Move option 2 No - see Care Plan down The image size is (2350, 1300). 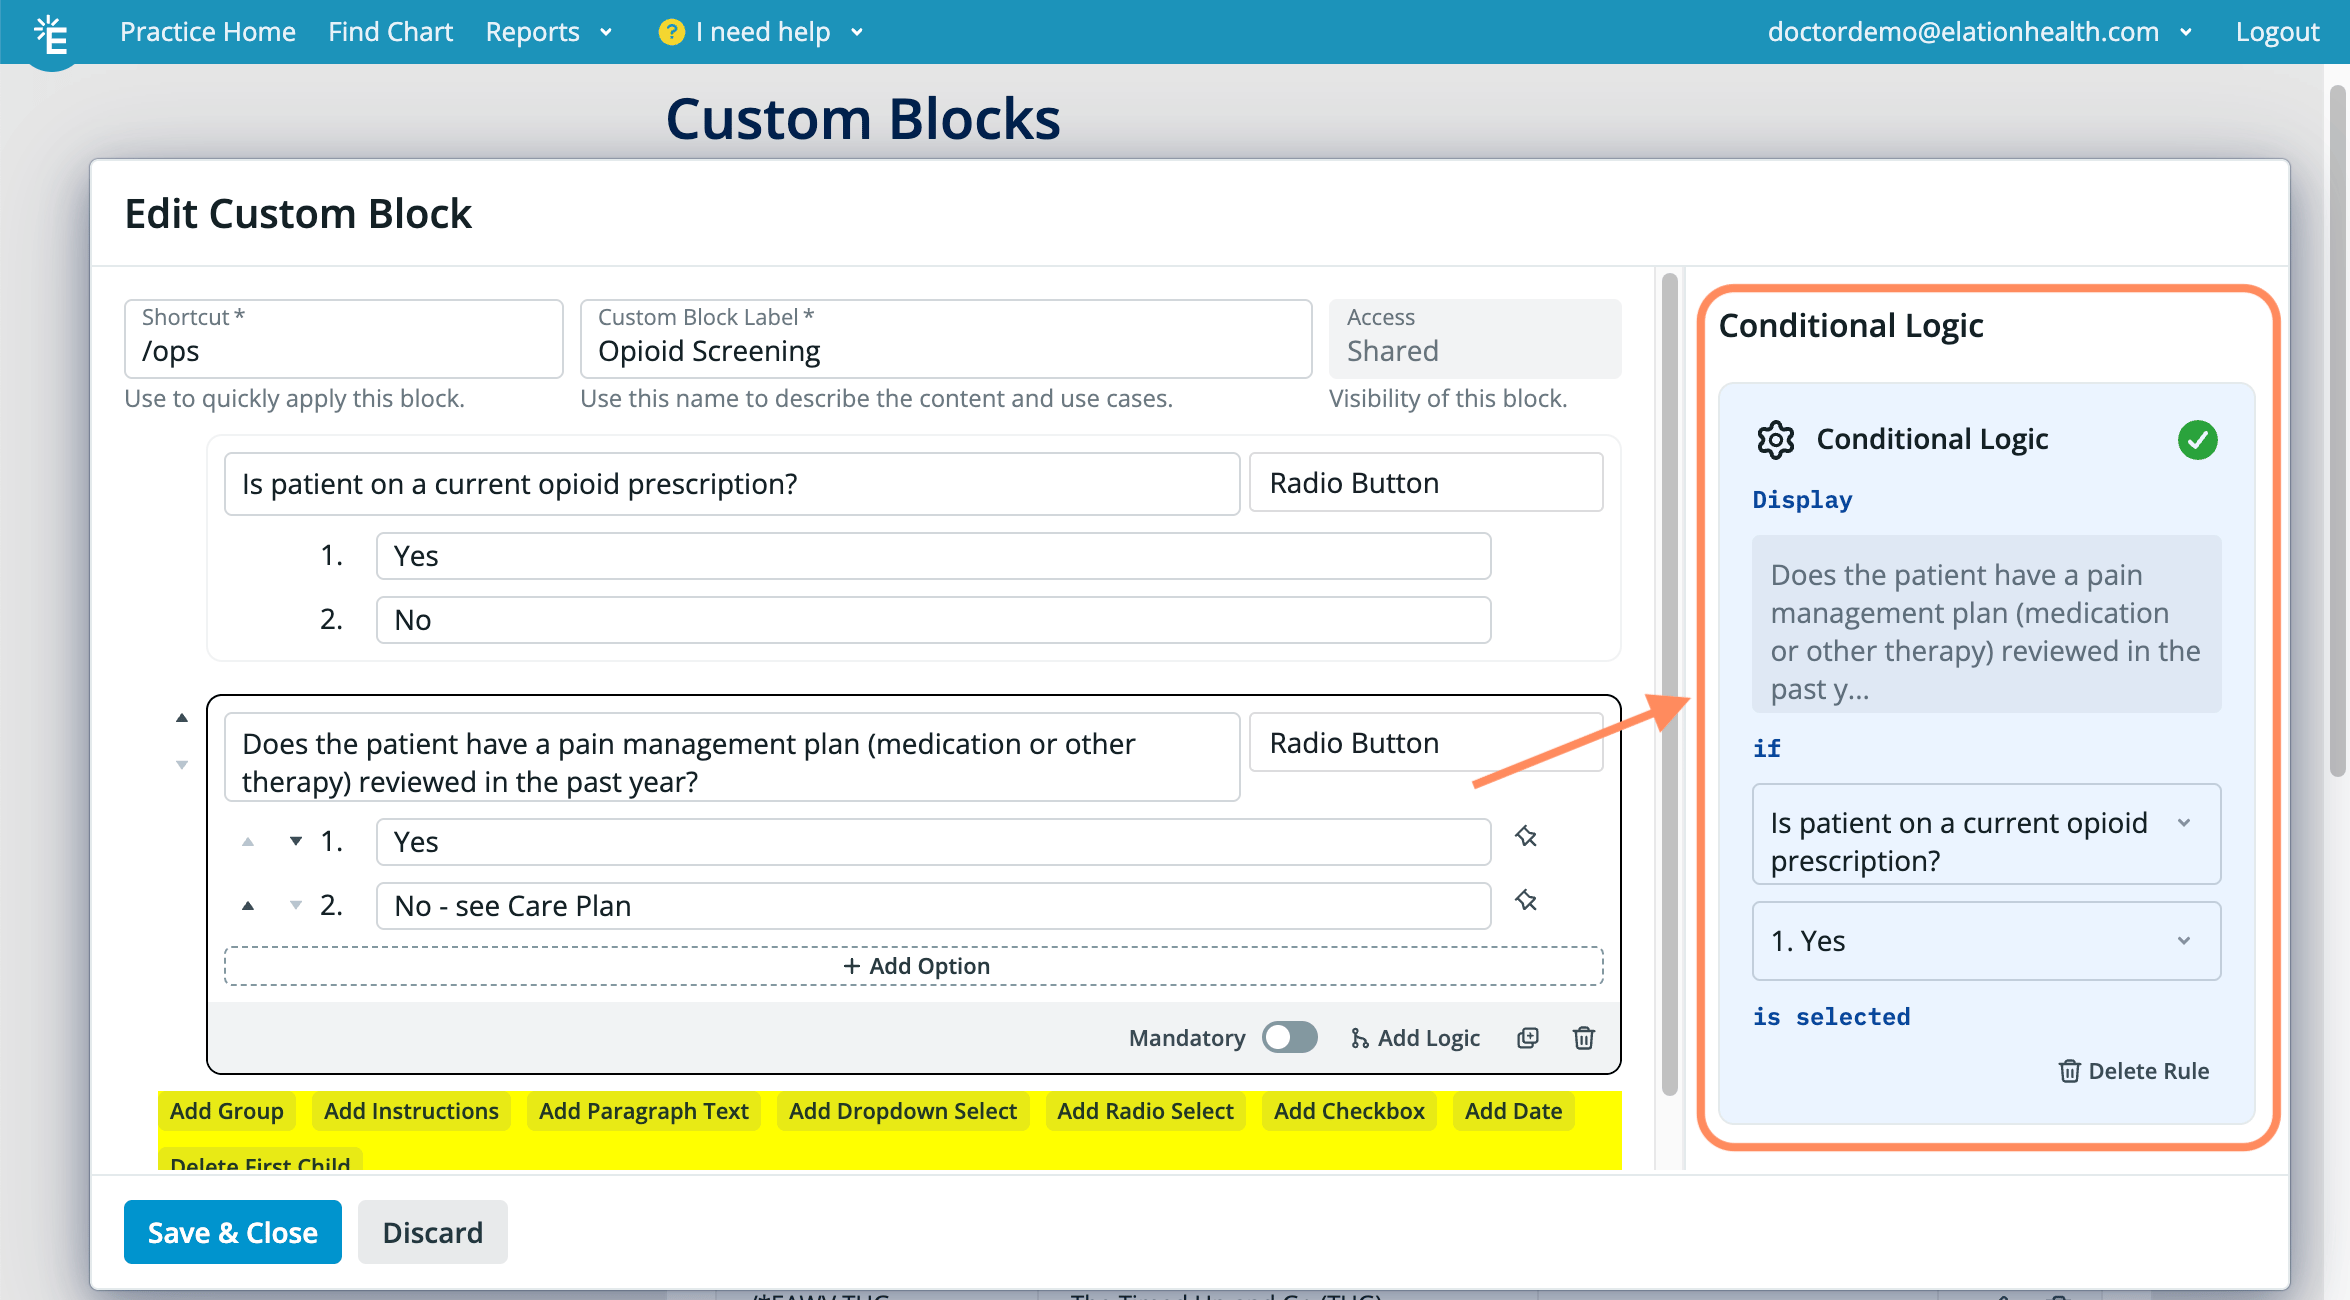point(295,905)
